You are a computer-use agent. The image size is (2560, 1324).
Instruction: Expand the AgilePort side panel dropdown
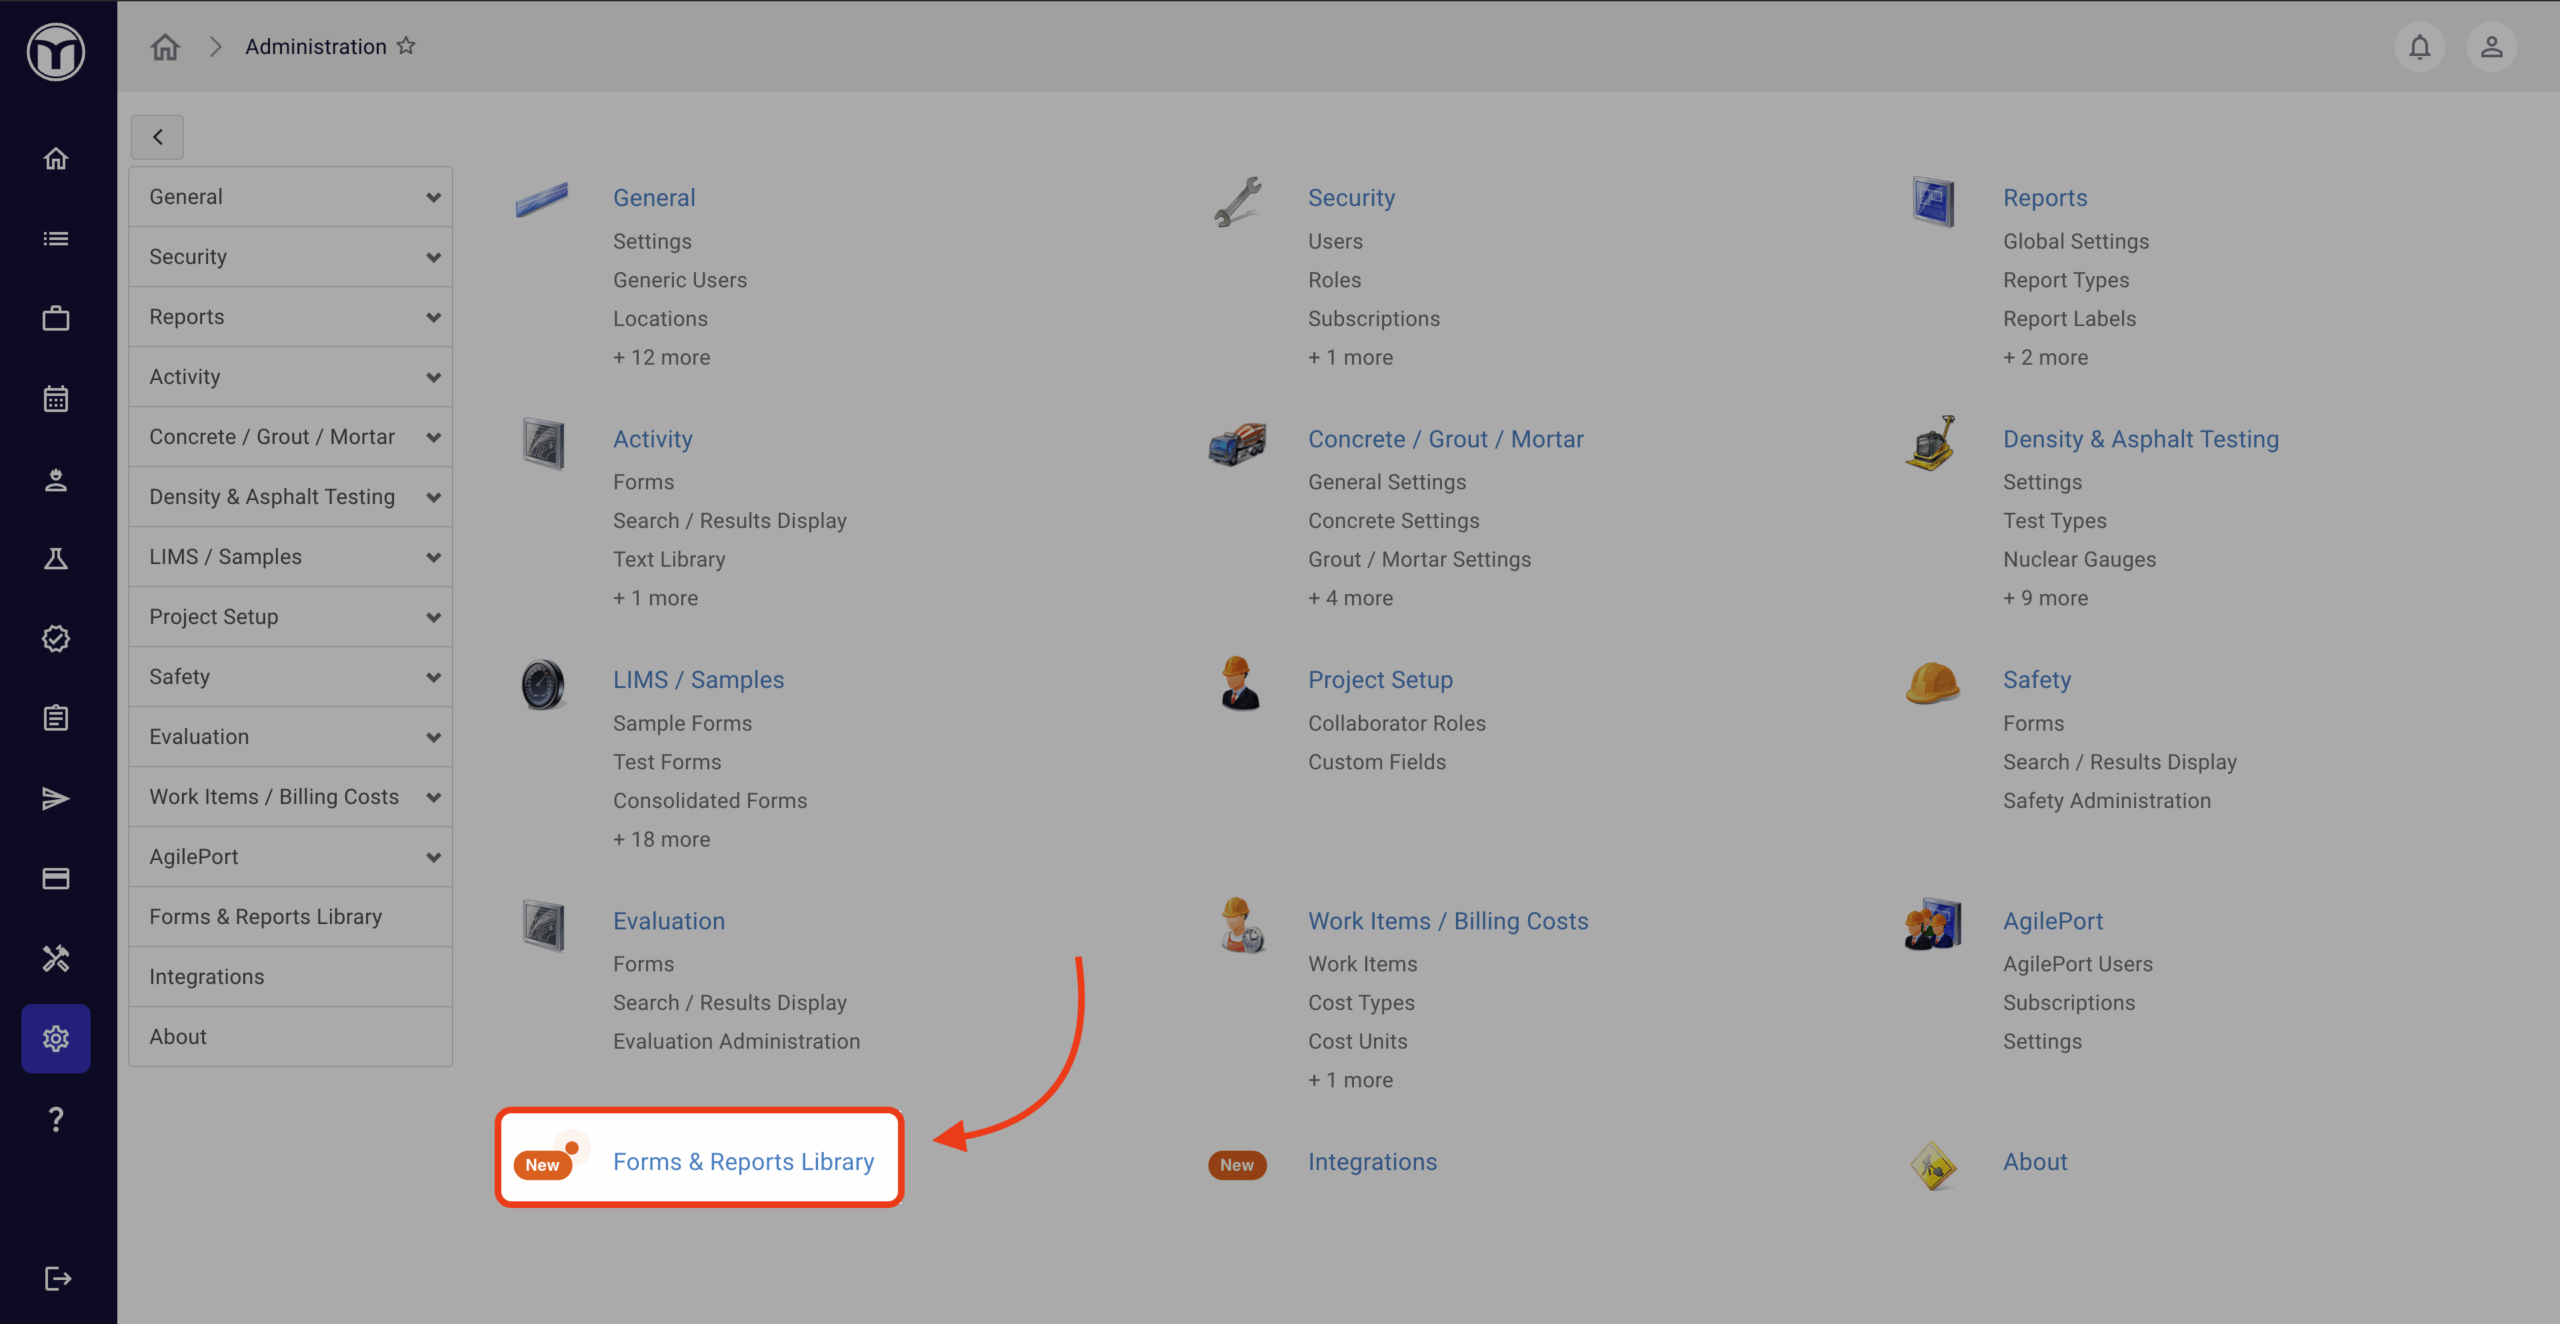tap(433, 857)
